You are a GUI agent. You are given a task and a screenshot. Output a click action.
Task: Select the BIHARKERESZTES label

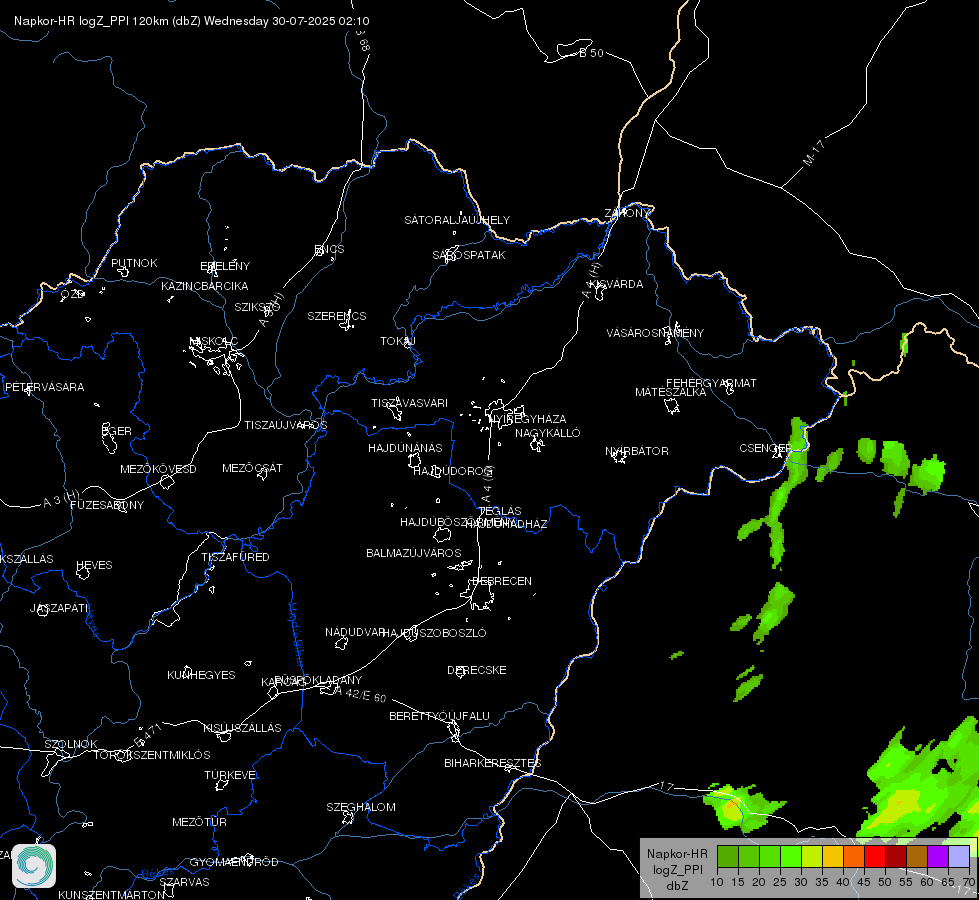[493, 763]
